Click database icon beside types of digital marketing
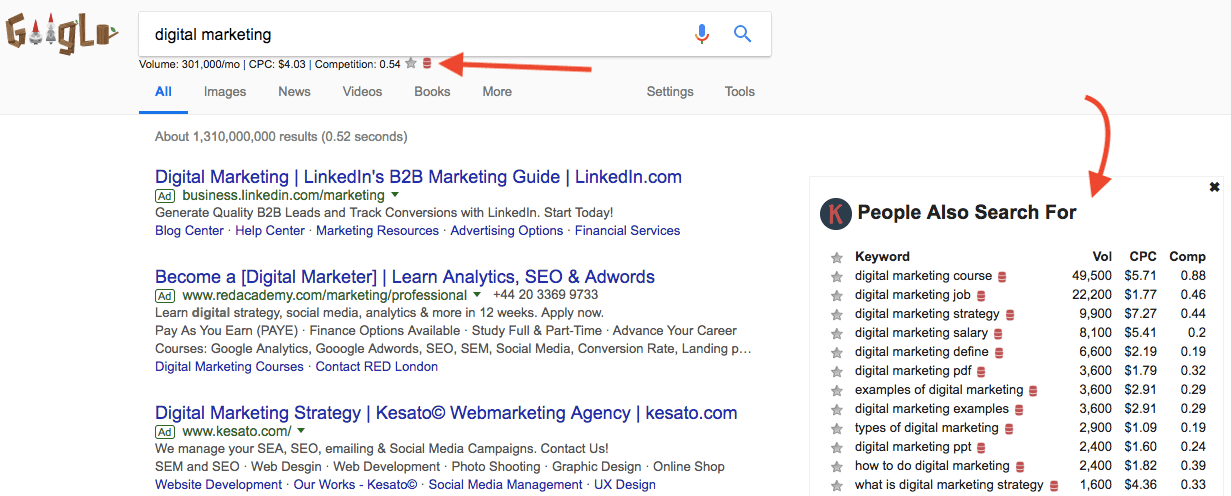The width and height of the screenshot is (1231, 496). (x=1009, y=428)
